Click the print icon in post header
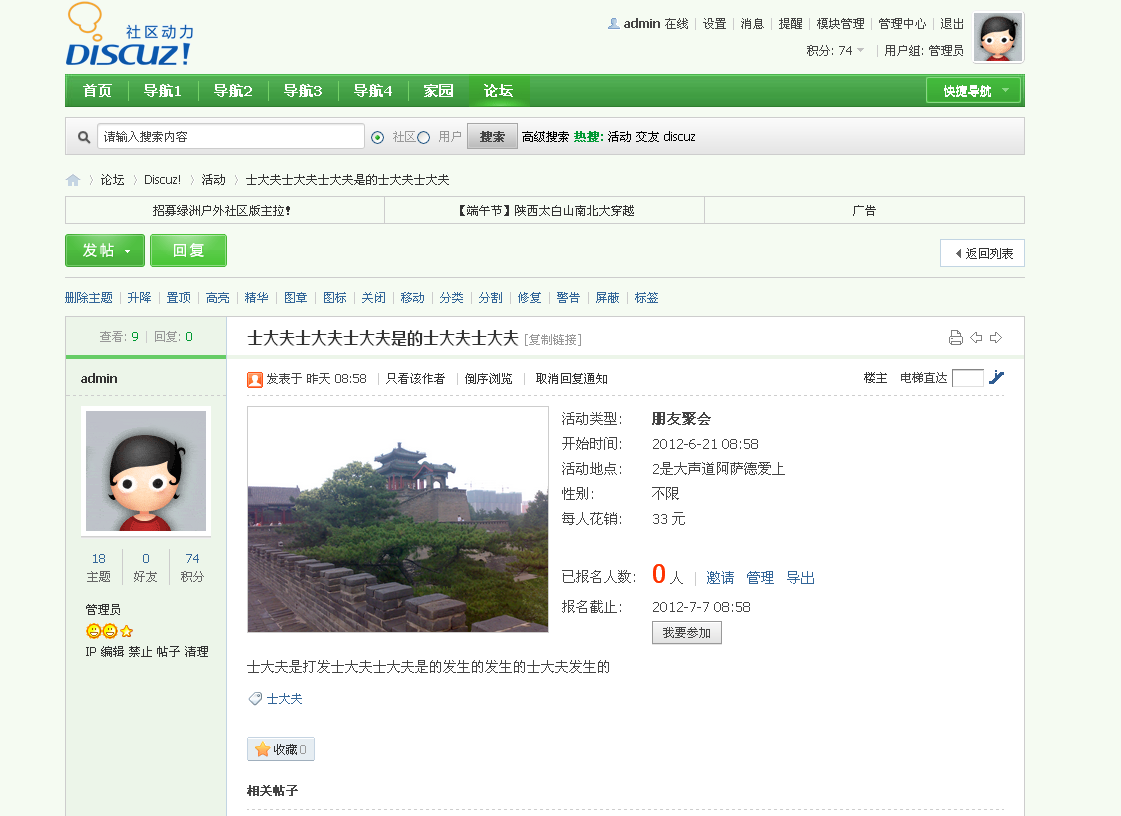 coord(955,338)
